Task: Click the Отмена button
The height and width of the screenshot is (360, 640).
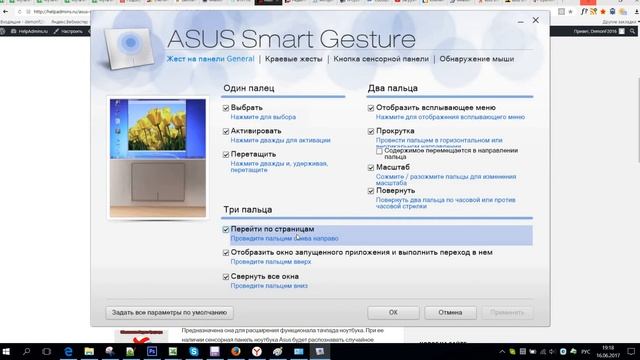Action: click(x=450, y=313)
